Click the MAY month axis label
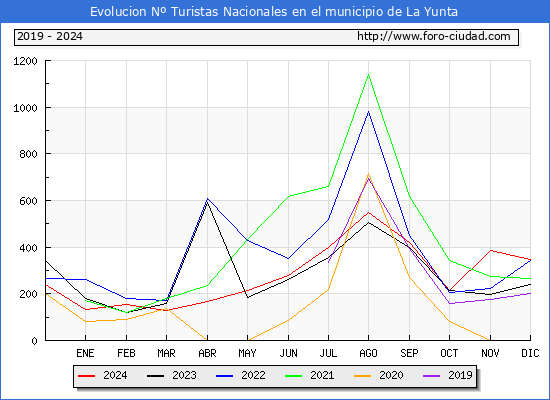Image resolution: width=550 pixels, height=400 pixels. click(x=247, y=353)
